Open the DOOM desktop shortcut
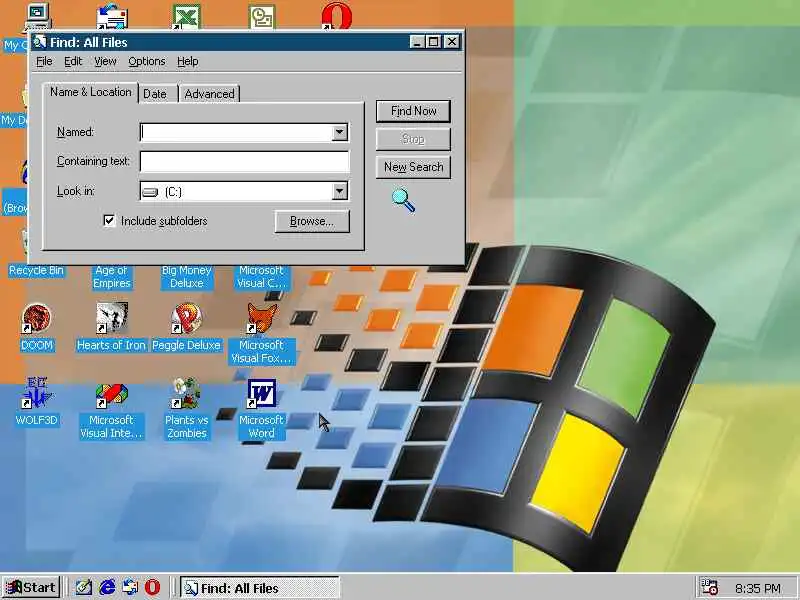The image size is (800, 600). coord(36,318)
